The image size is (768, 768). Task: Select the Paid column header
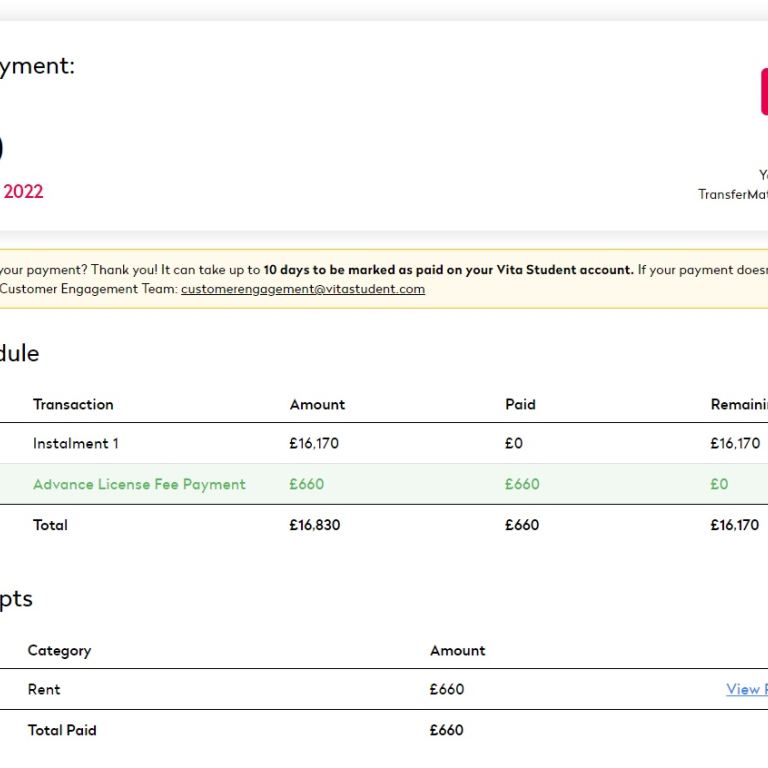(x=520, y=405)
